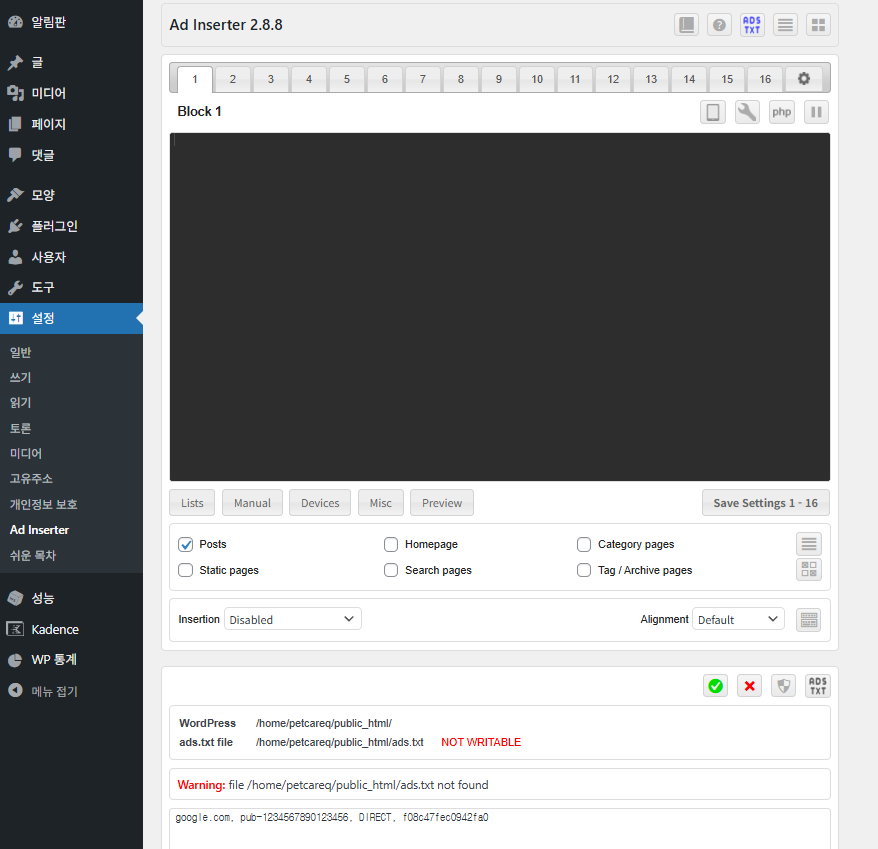Click the green checkmark save icon

(x=715, y=685)
